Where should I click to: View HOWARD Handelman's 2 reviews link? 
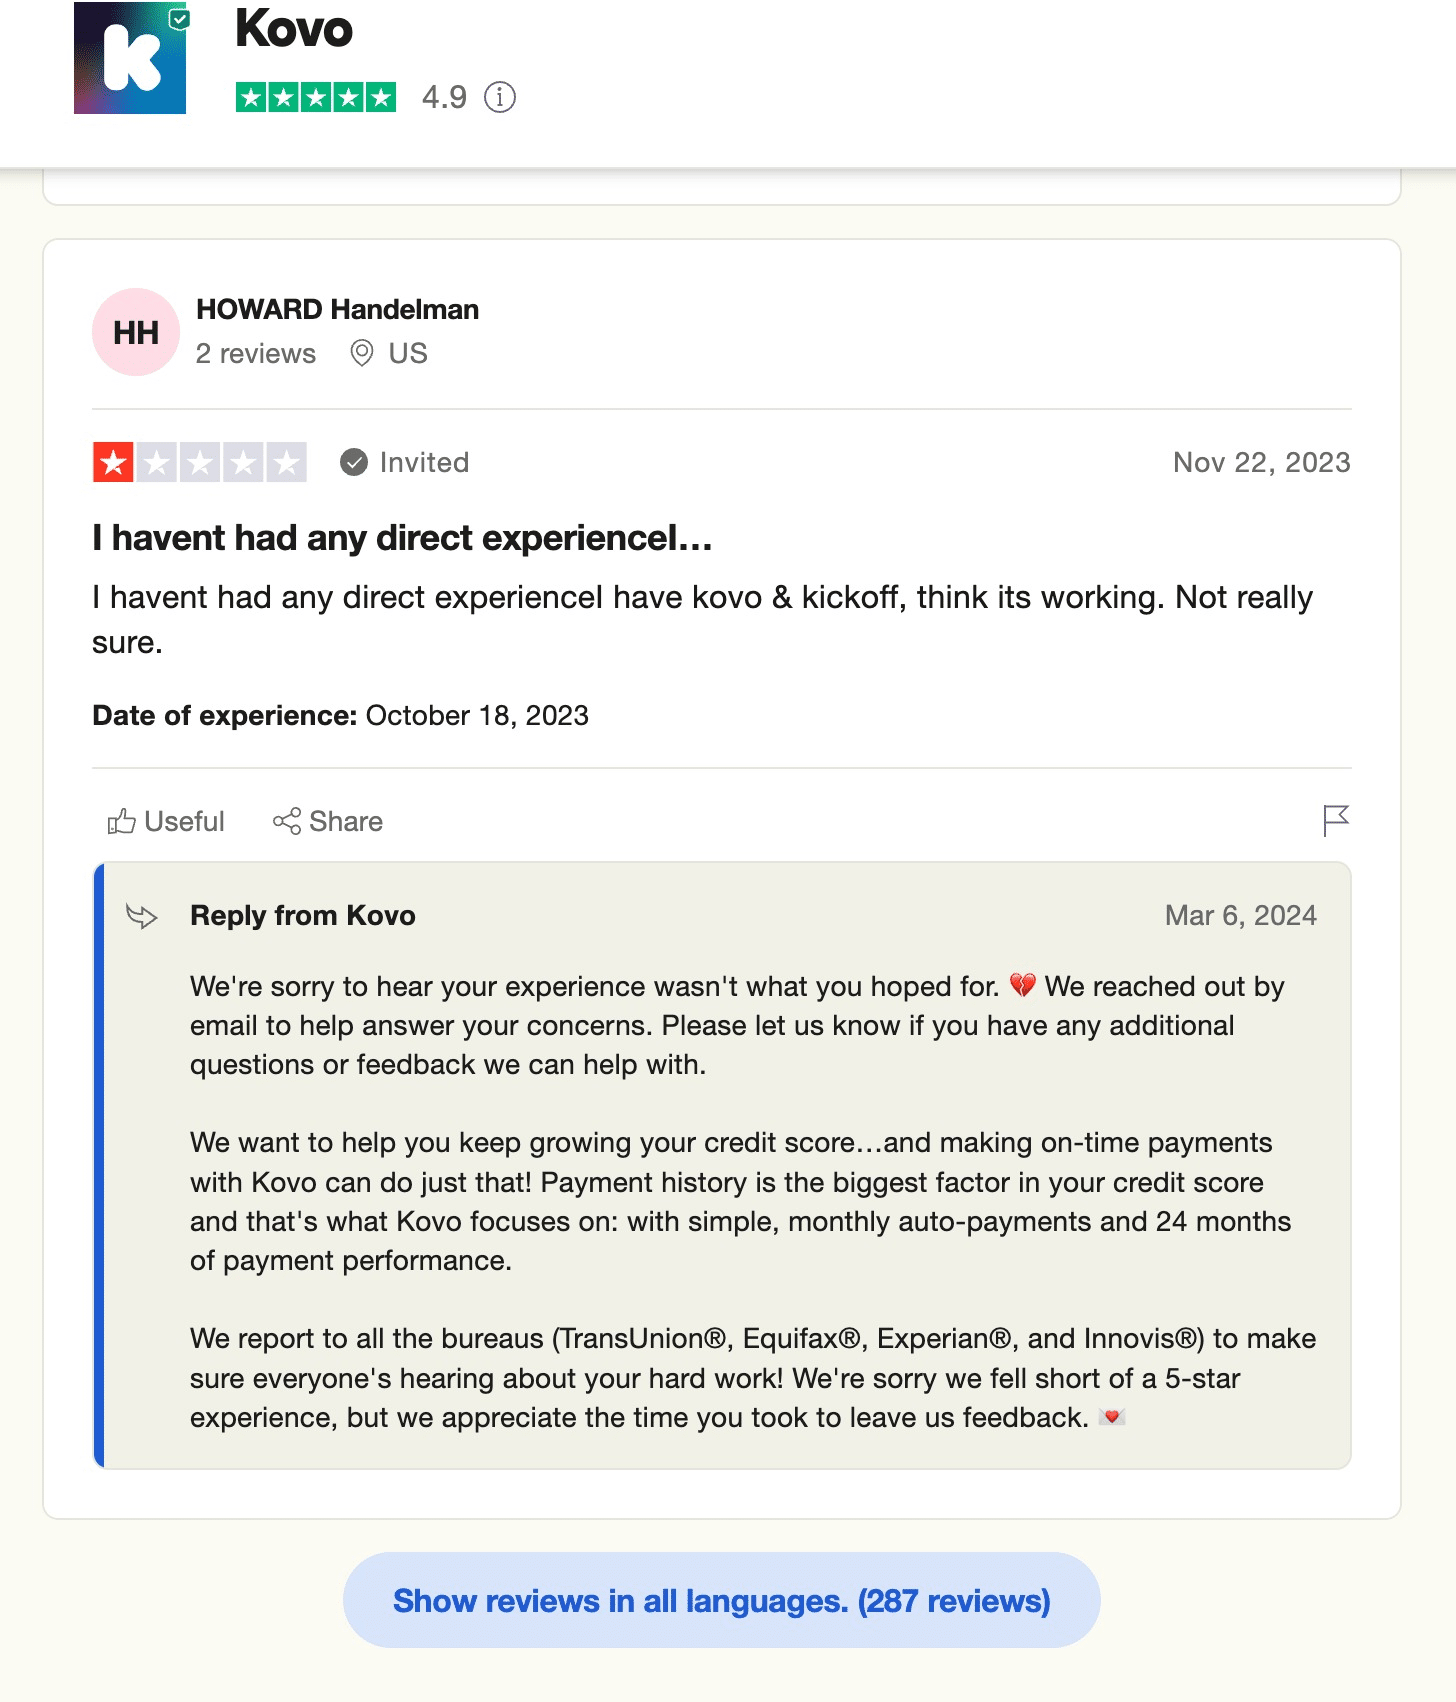(256, 353)
